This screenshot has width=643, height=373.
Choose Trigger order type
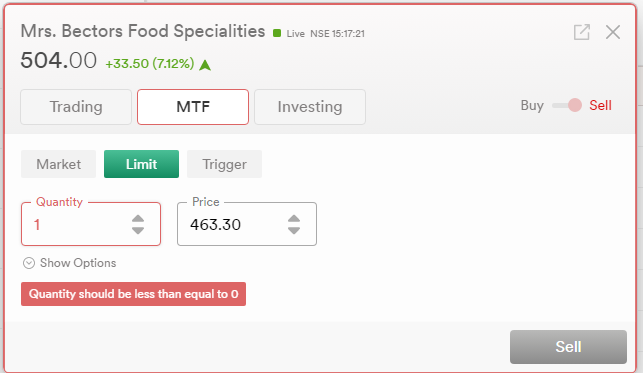pyautogui.click(x=224, y=164)
